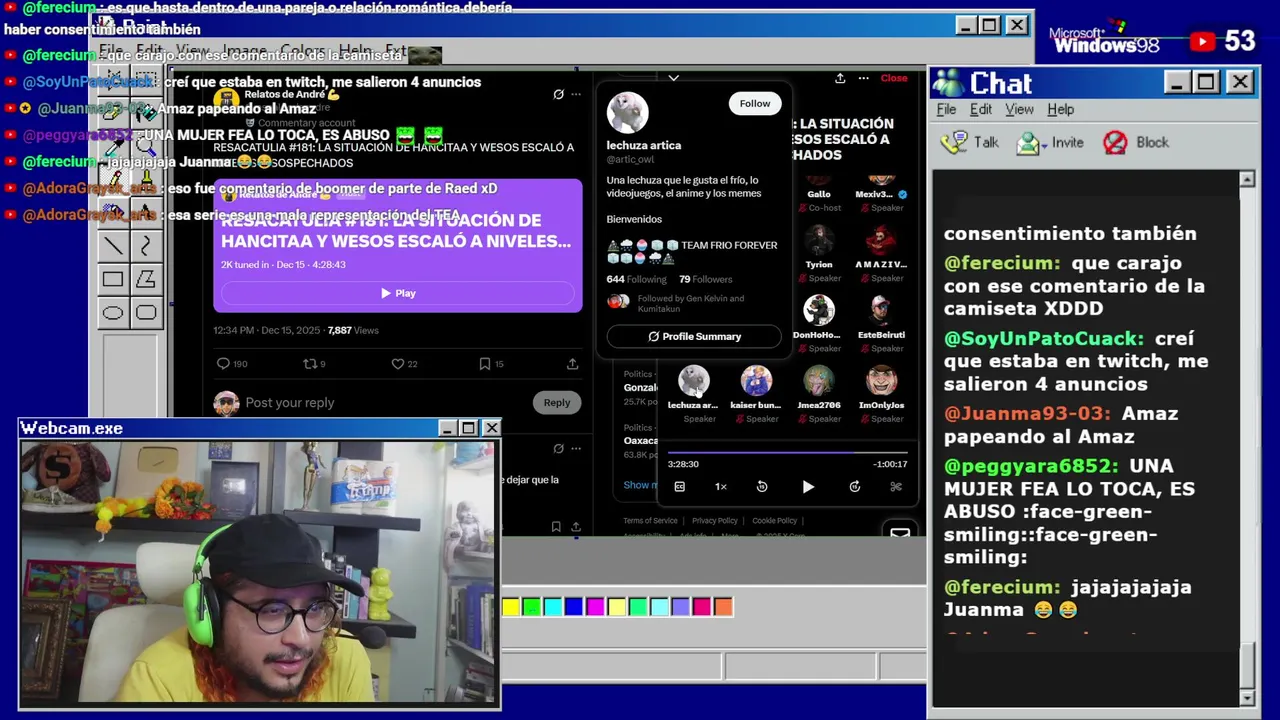Click the Grok icon on Relatos de André post

tap(558, 94)
